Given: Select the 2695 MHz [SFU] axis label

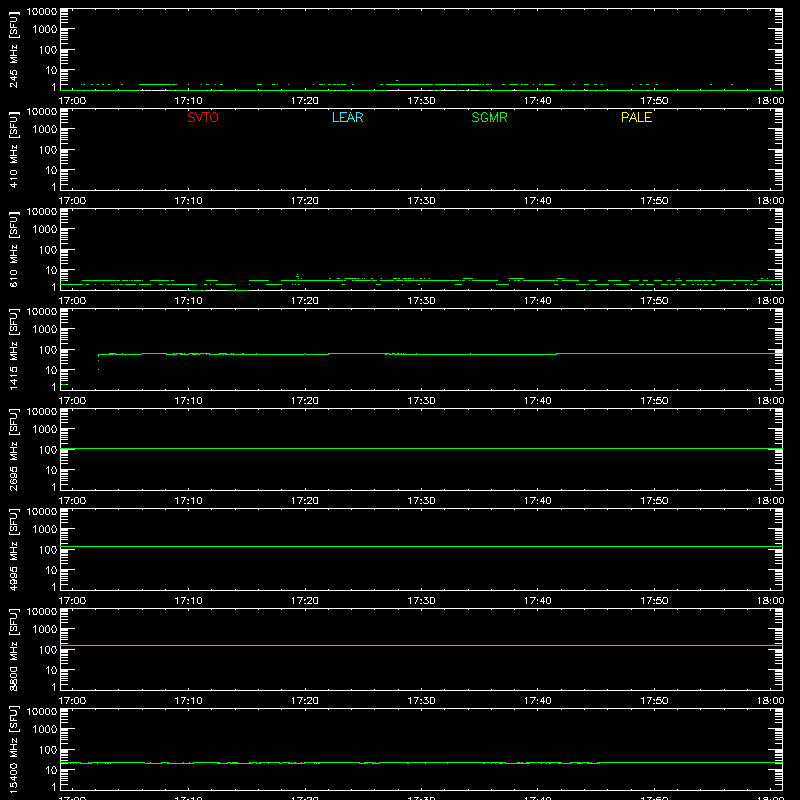Looking at the screenshot, I should pos(14,449).
